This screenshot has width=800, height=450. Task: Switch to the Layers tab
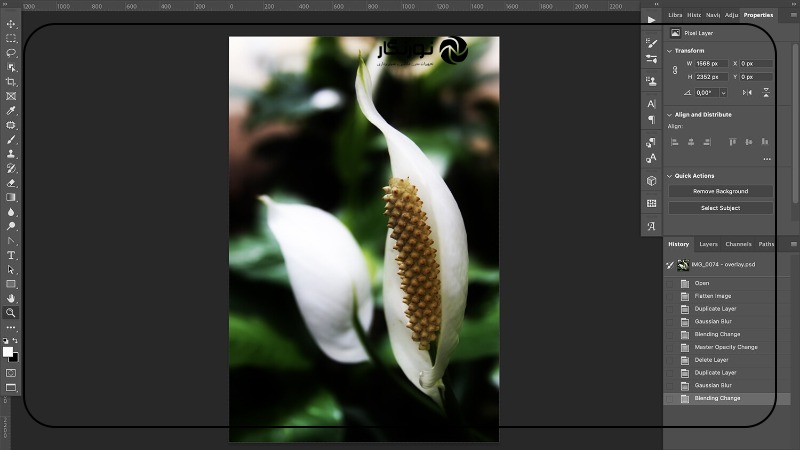coord(708,244)
